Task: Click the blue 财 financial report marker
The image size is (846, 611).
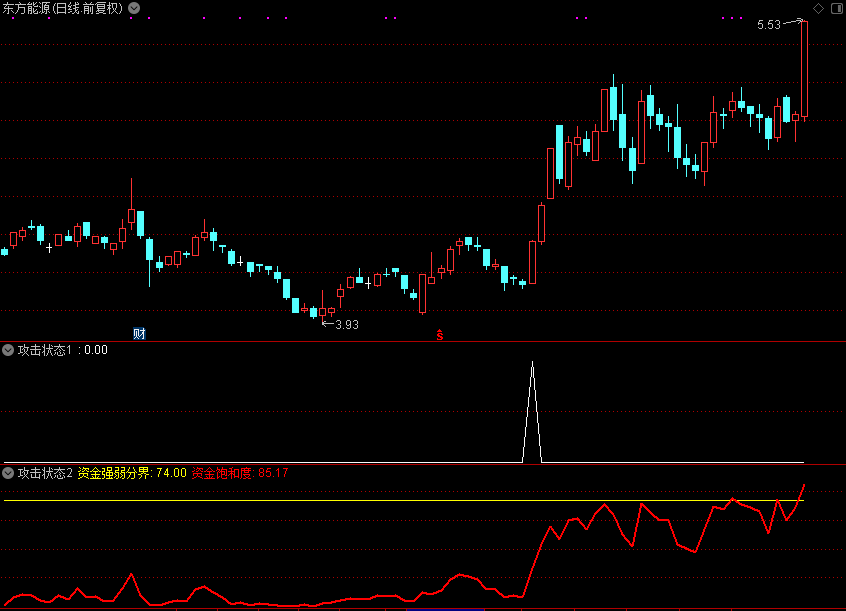Action: [139, 333]
